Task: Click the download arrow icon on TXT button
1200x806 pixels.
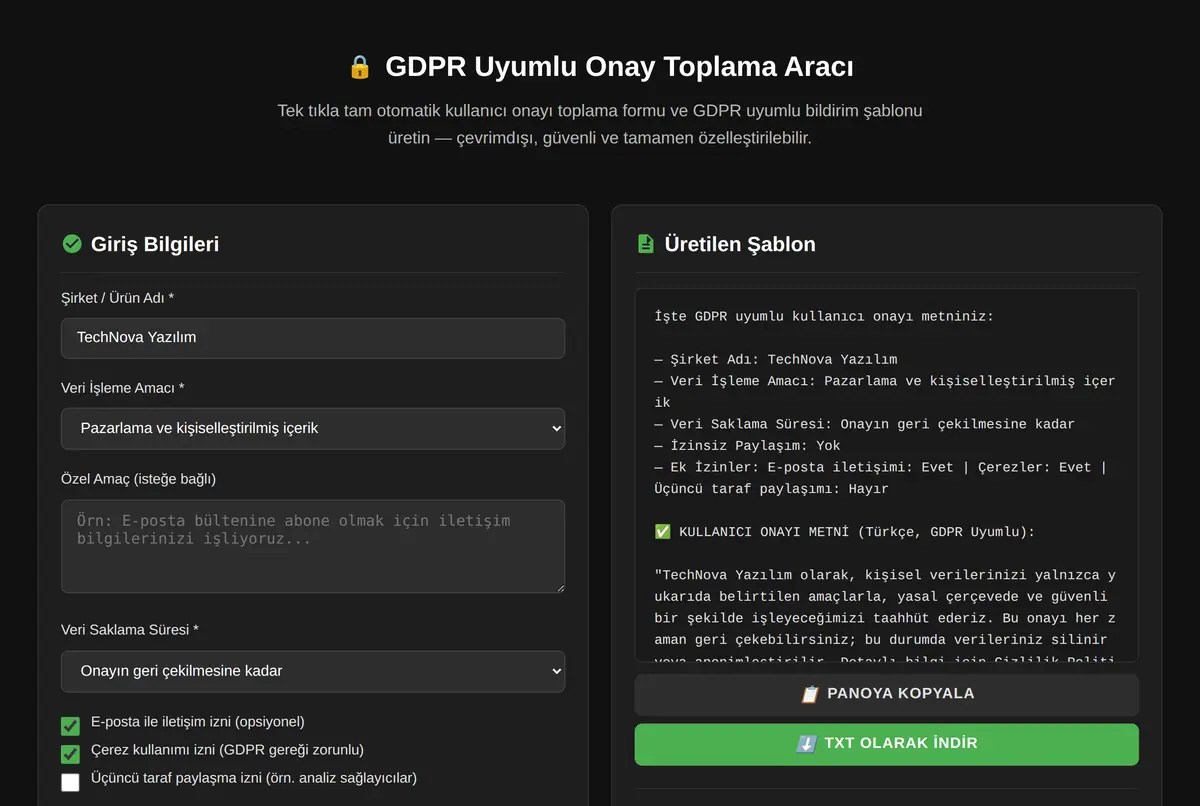Action: pos(807,744)
